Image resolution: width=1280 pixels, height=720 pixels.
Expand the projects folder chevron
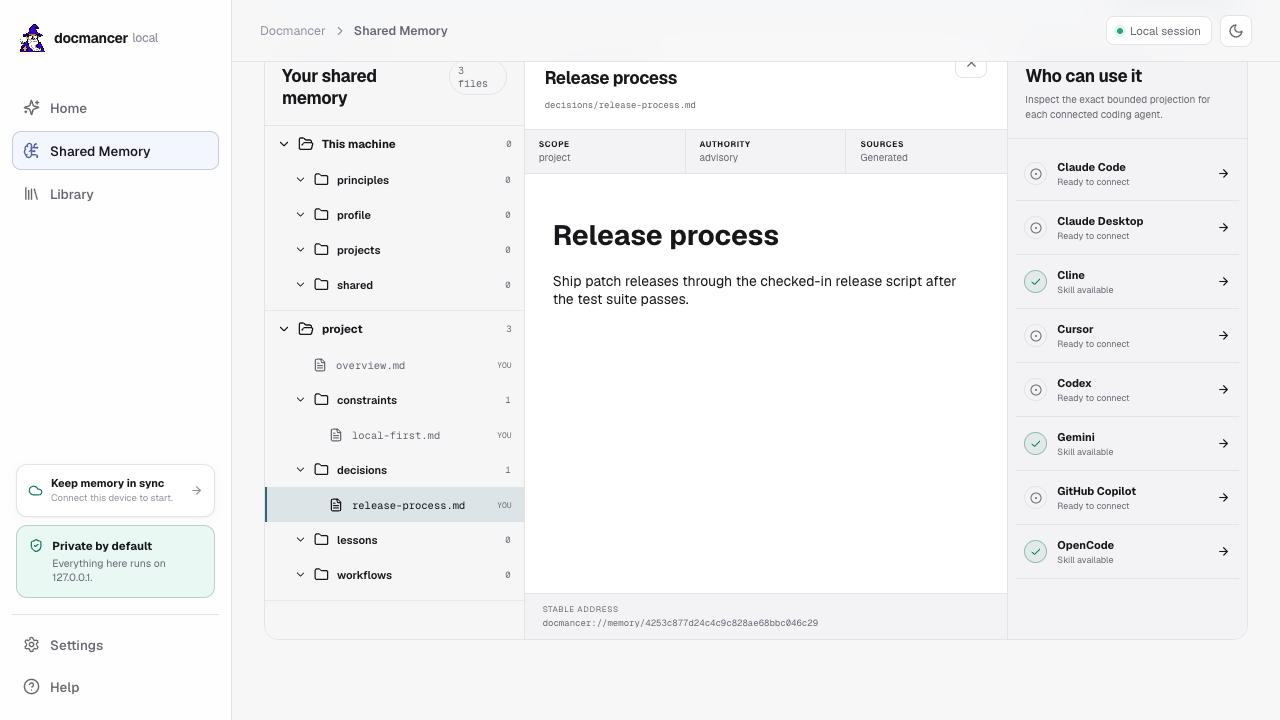300,250
